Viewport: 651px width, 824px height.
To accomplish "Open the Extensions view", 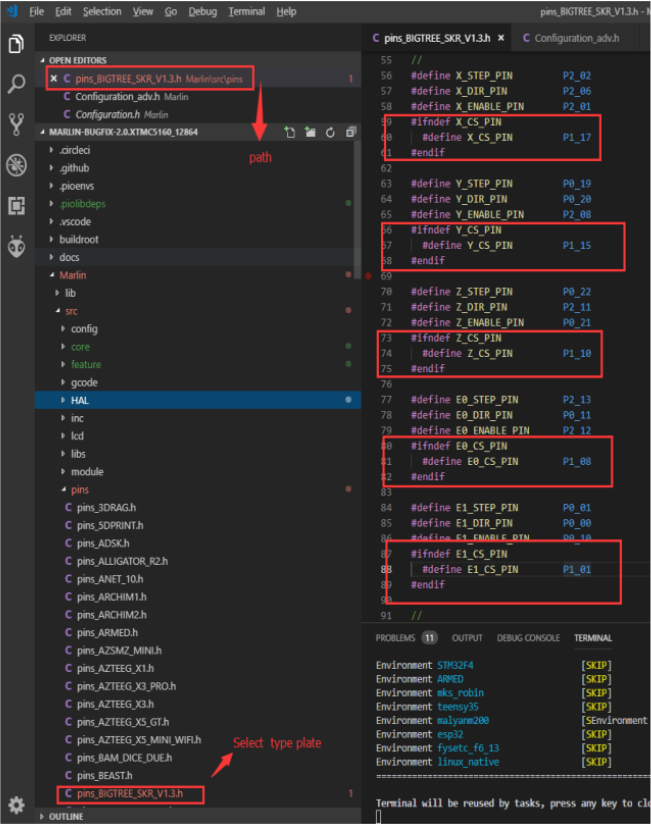I will [x=17, y=205].
